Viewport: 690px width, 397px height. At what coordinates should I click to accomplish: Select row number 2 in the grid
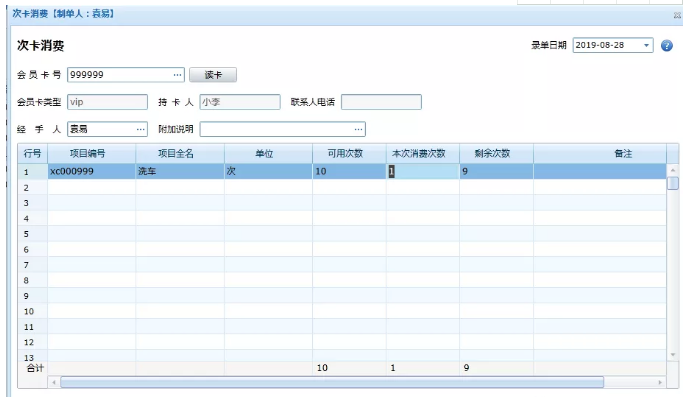[x=33, y=187]
